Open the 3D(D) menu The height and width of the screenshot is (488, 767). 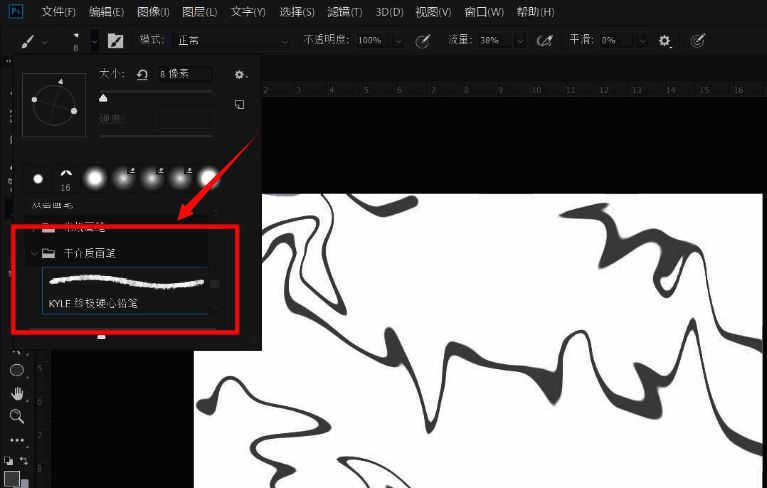[x=389, y=12]
